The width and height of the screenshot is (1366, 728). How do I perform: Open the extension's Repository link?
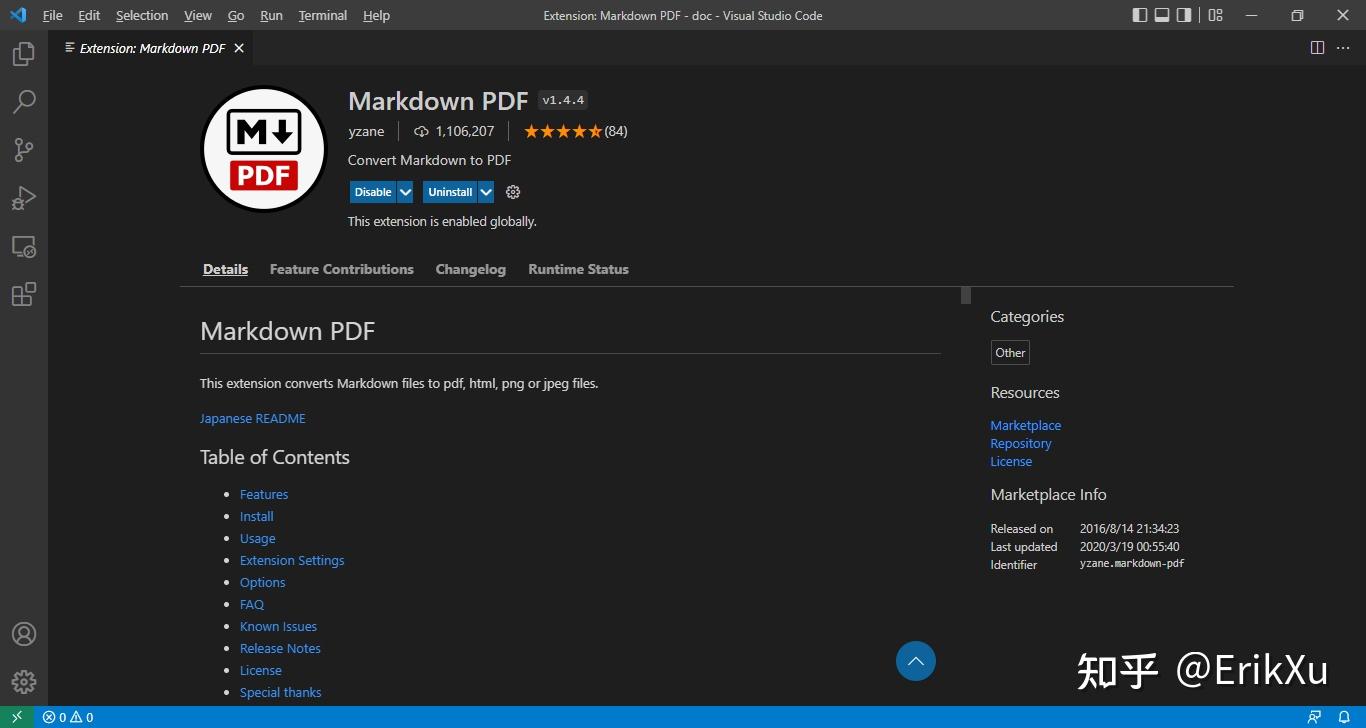click(1020, 443)
